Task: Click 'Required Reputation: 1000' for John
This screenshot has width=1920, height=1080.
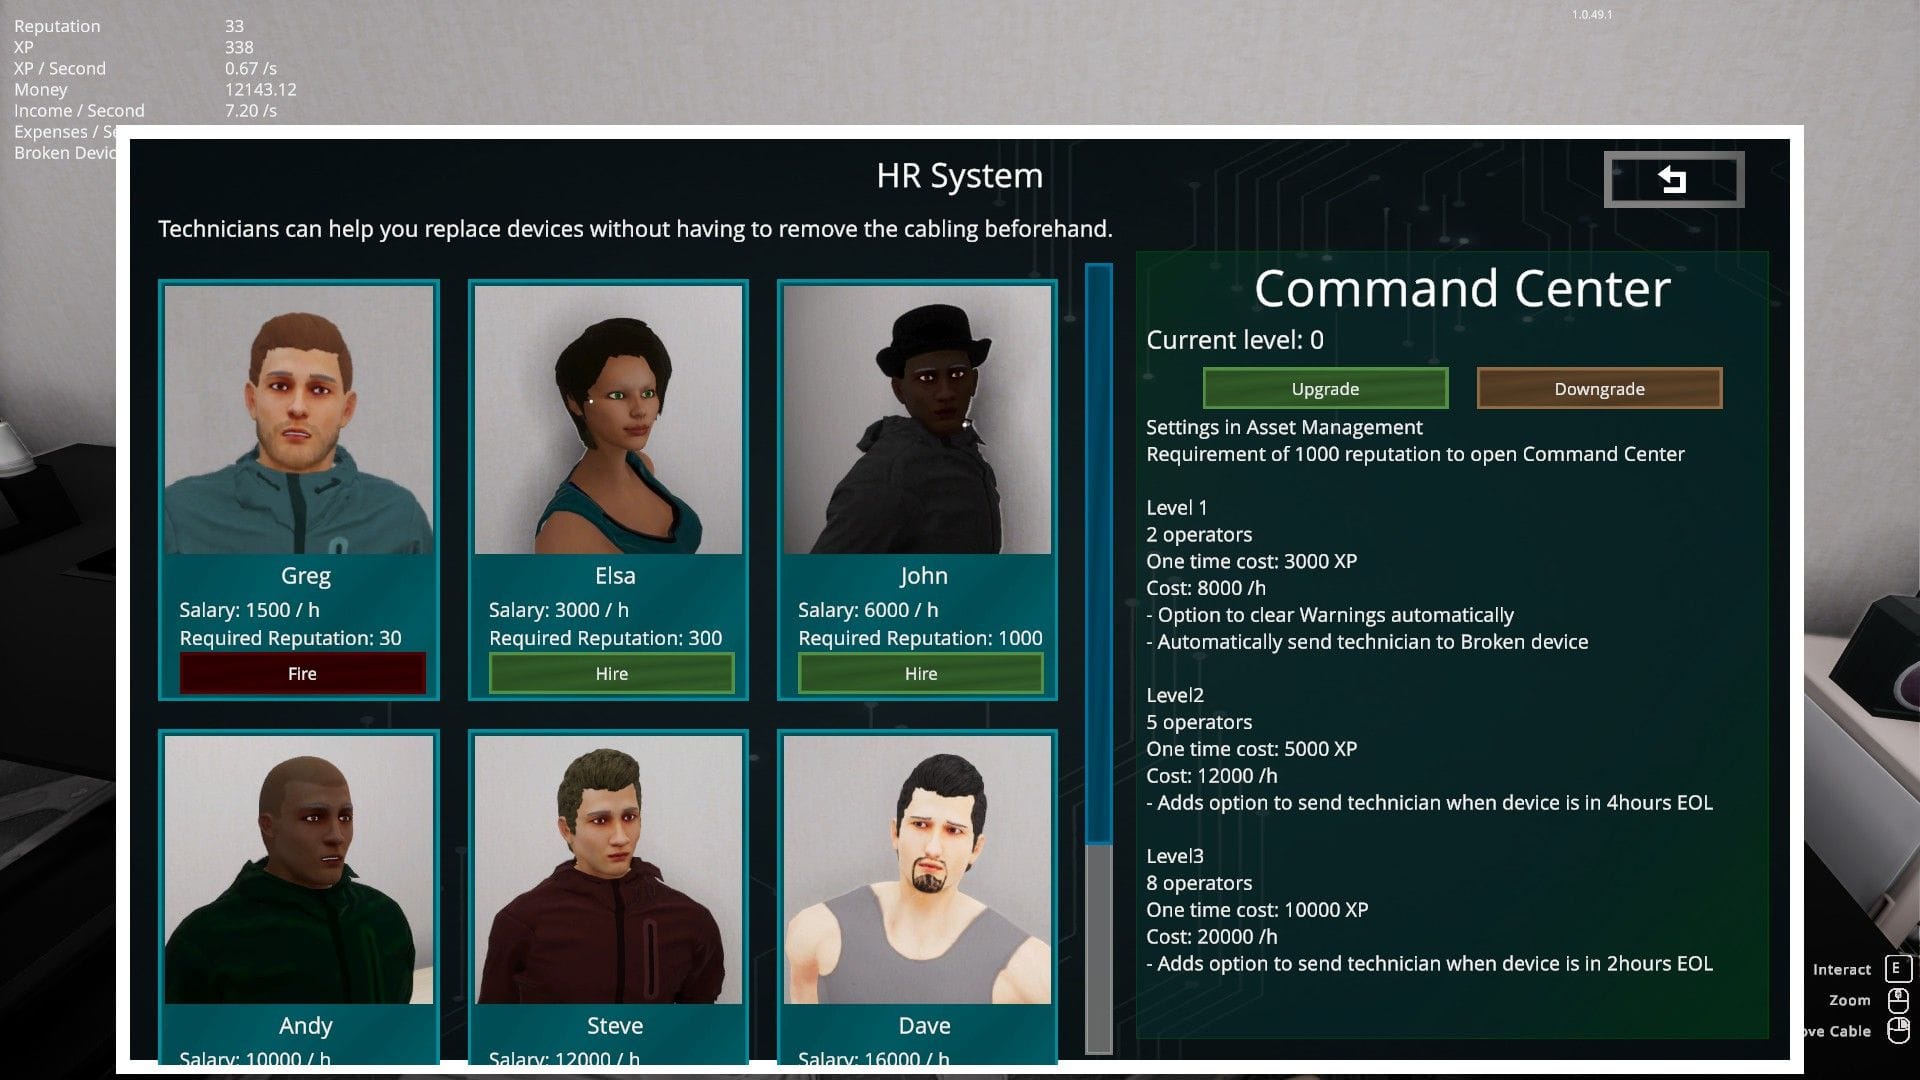Action: click(920, 638)
